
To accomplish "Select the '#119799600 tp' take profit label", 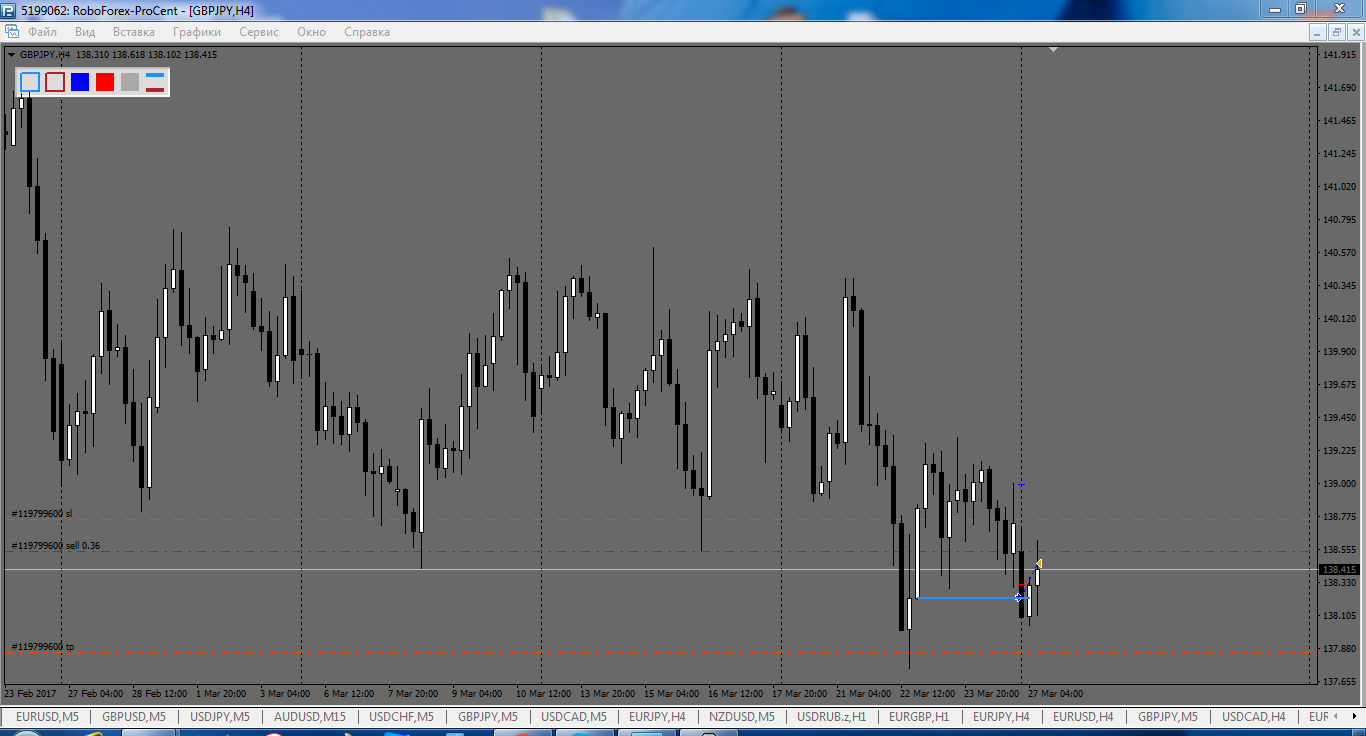I will (42, 646).
